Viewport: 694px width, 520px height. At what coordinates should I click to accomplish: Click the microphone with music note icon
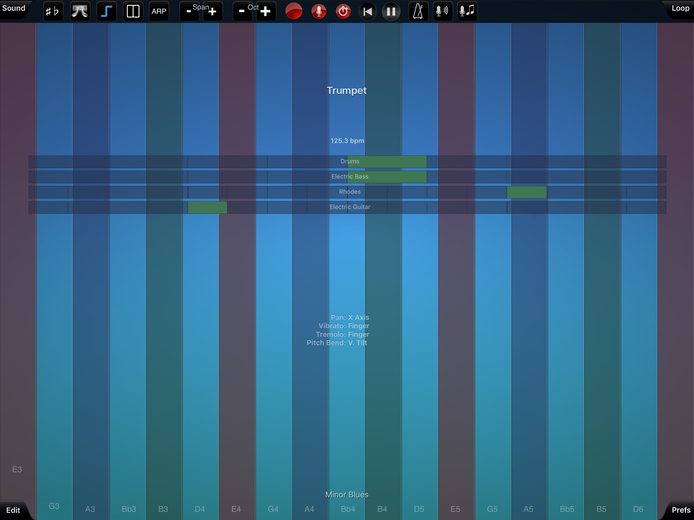point(467,12)
